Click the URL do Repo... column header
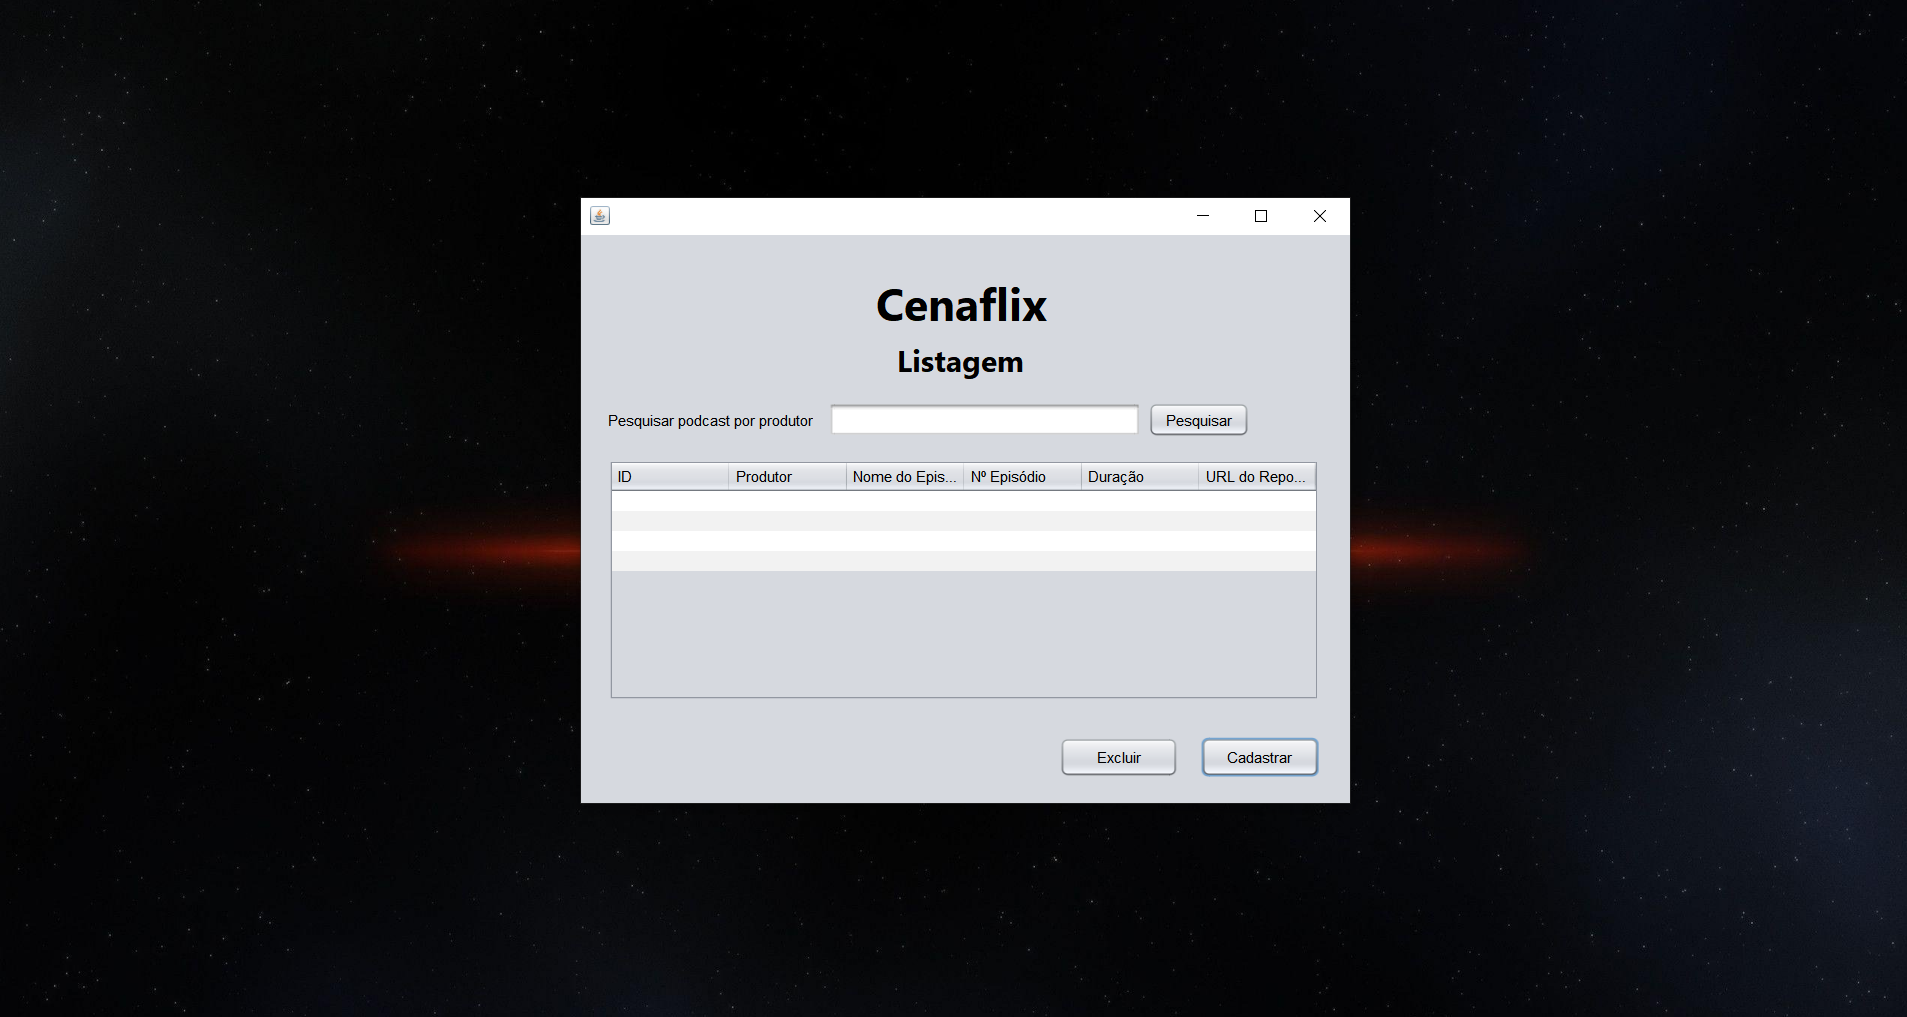This screenshot has height=1017, width=1907. click(x=1256, y=477)
